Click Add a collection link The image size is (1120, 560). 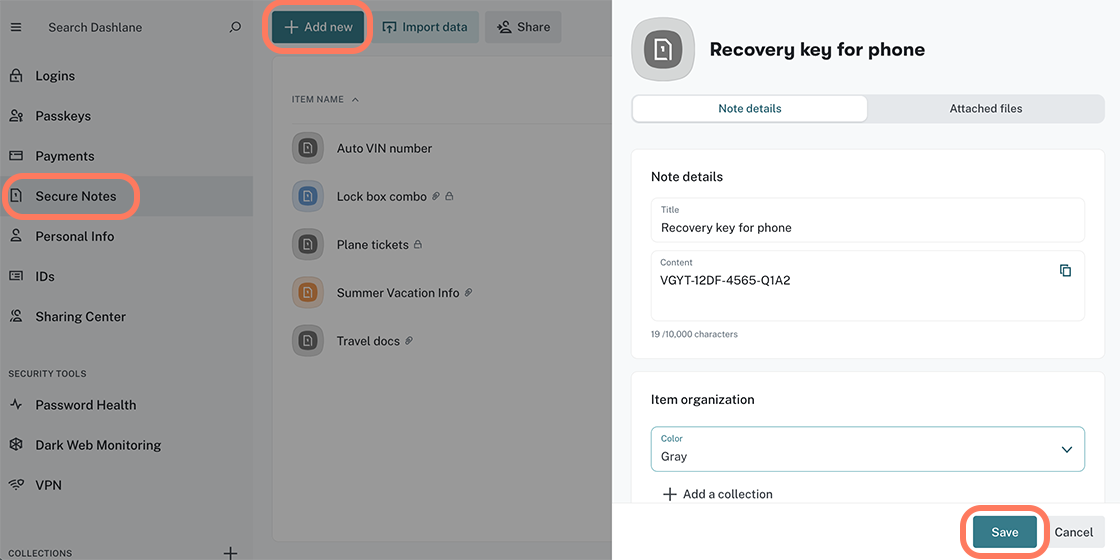(x=718, y=494)
